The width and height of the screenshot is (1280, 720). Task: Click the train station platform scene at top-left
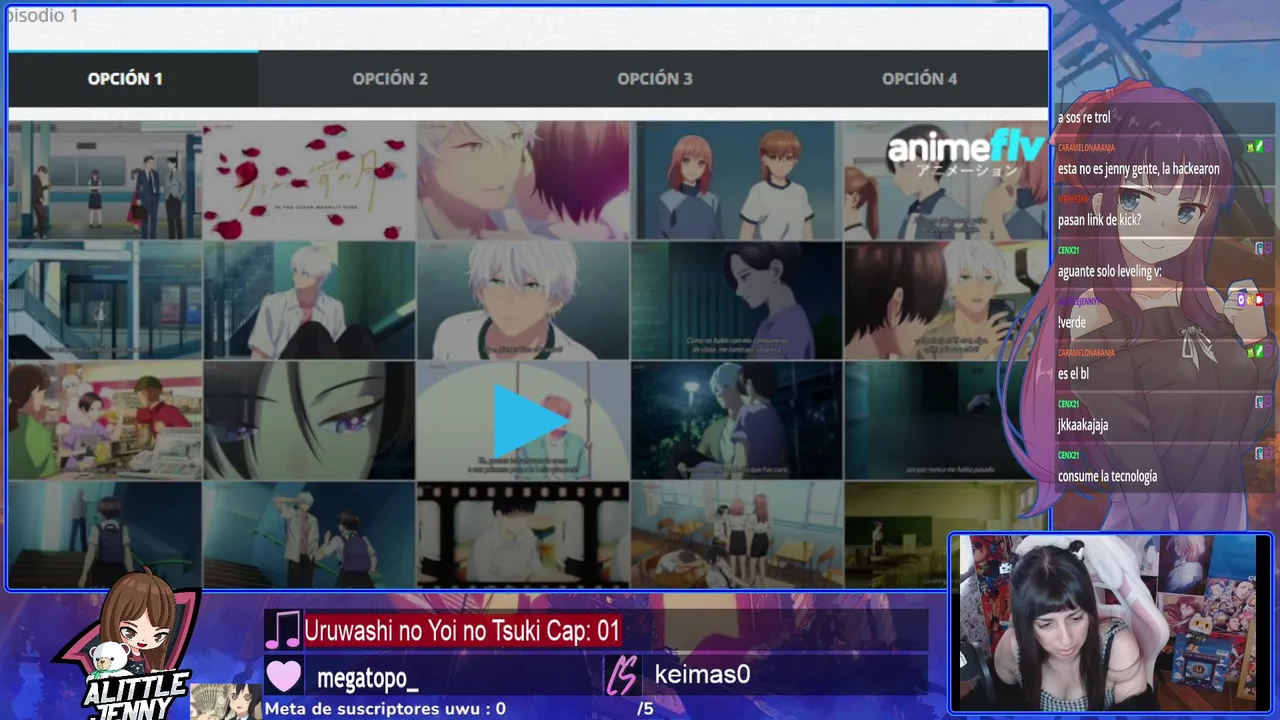click(x=105, y=181)
